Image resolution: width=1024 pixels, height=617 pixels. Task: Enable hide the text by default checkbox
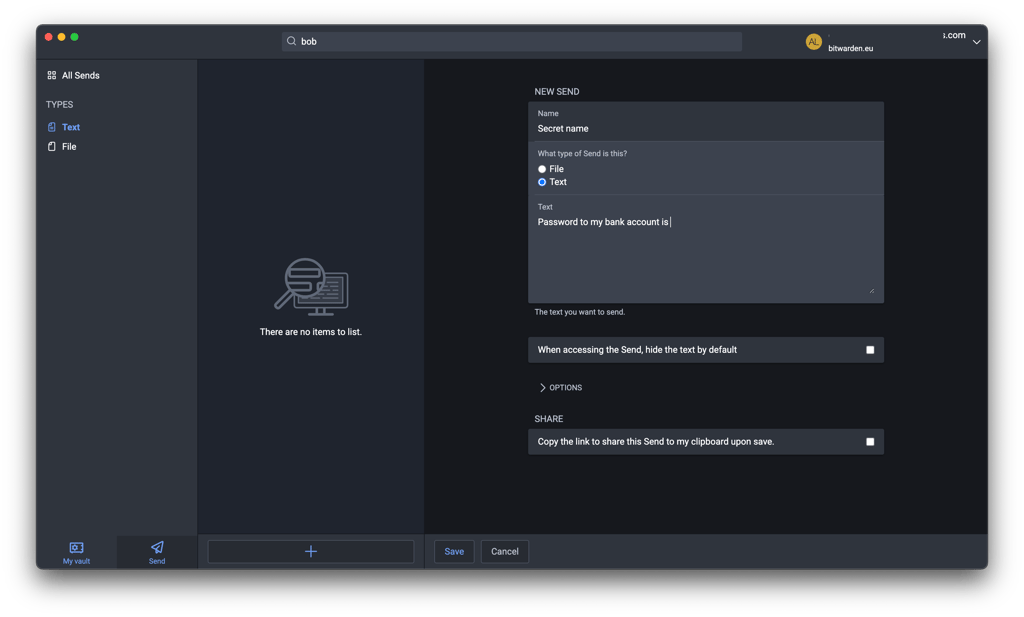[870, 350]
